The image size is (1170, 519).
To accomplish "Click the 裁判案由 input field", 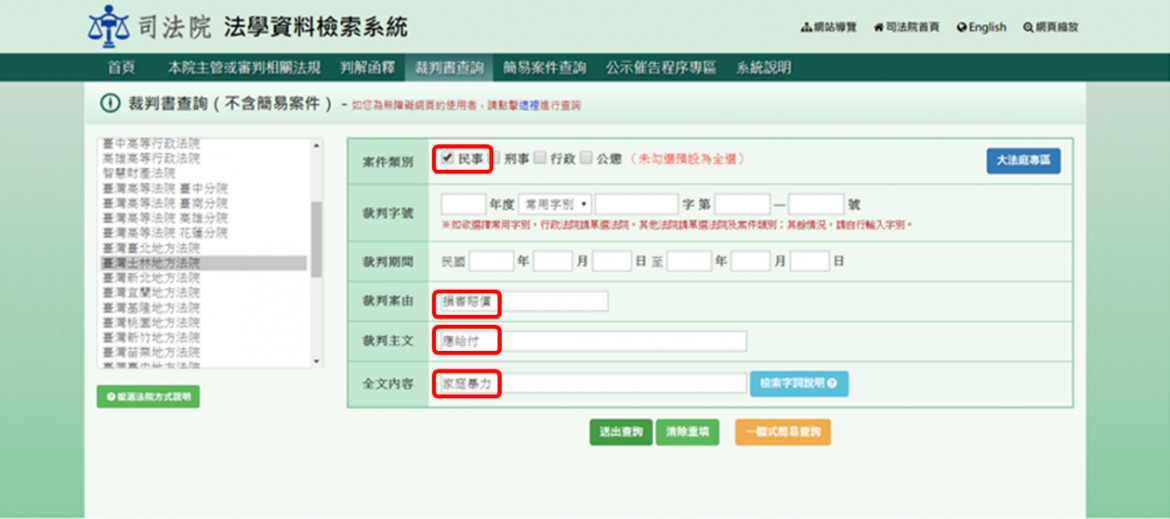I will click(x=523, y=301).
